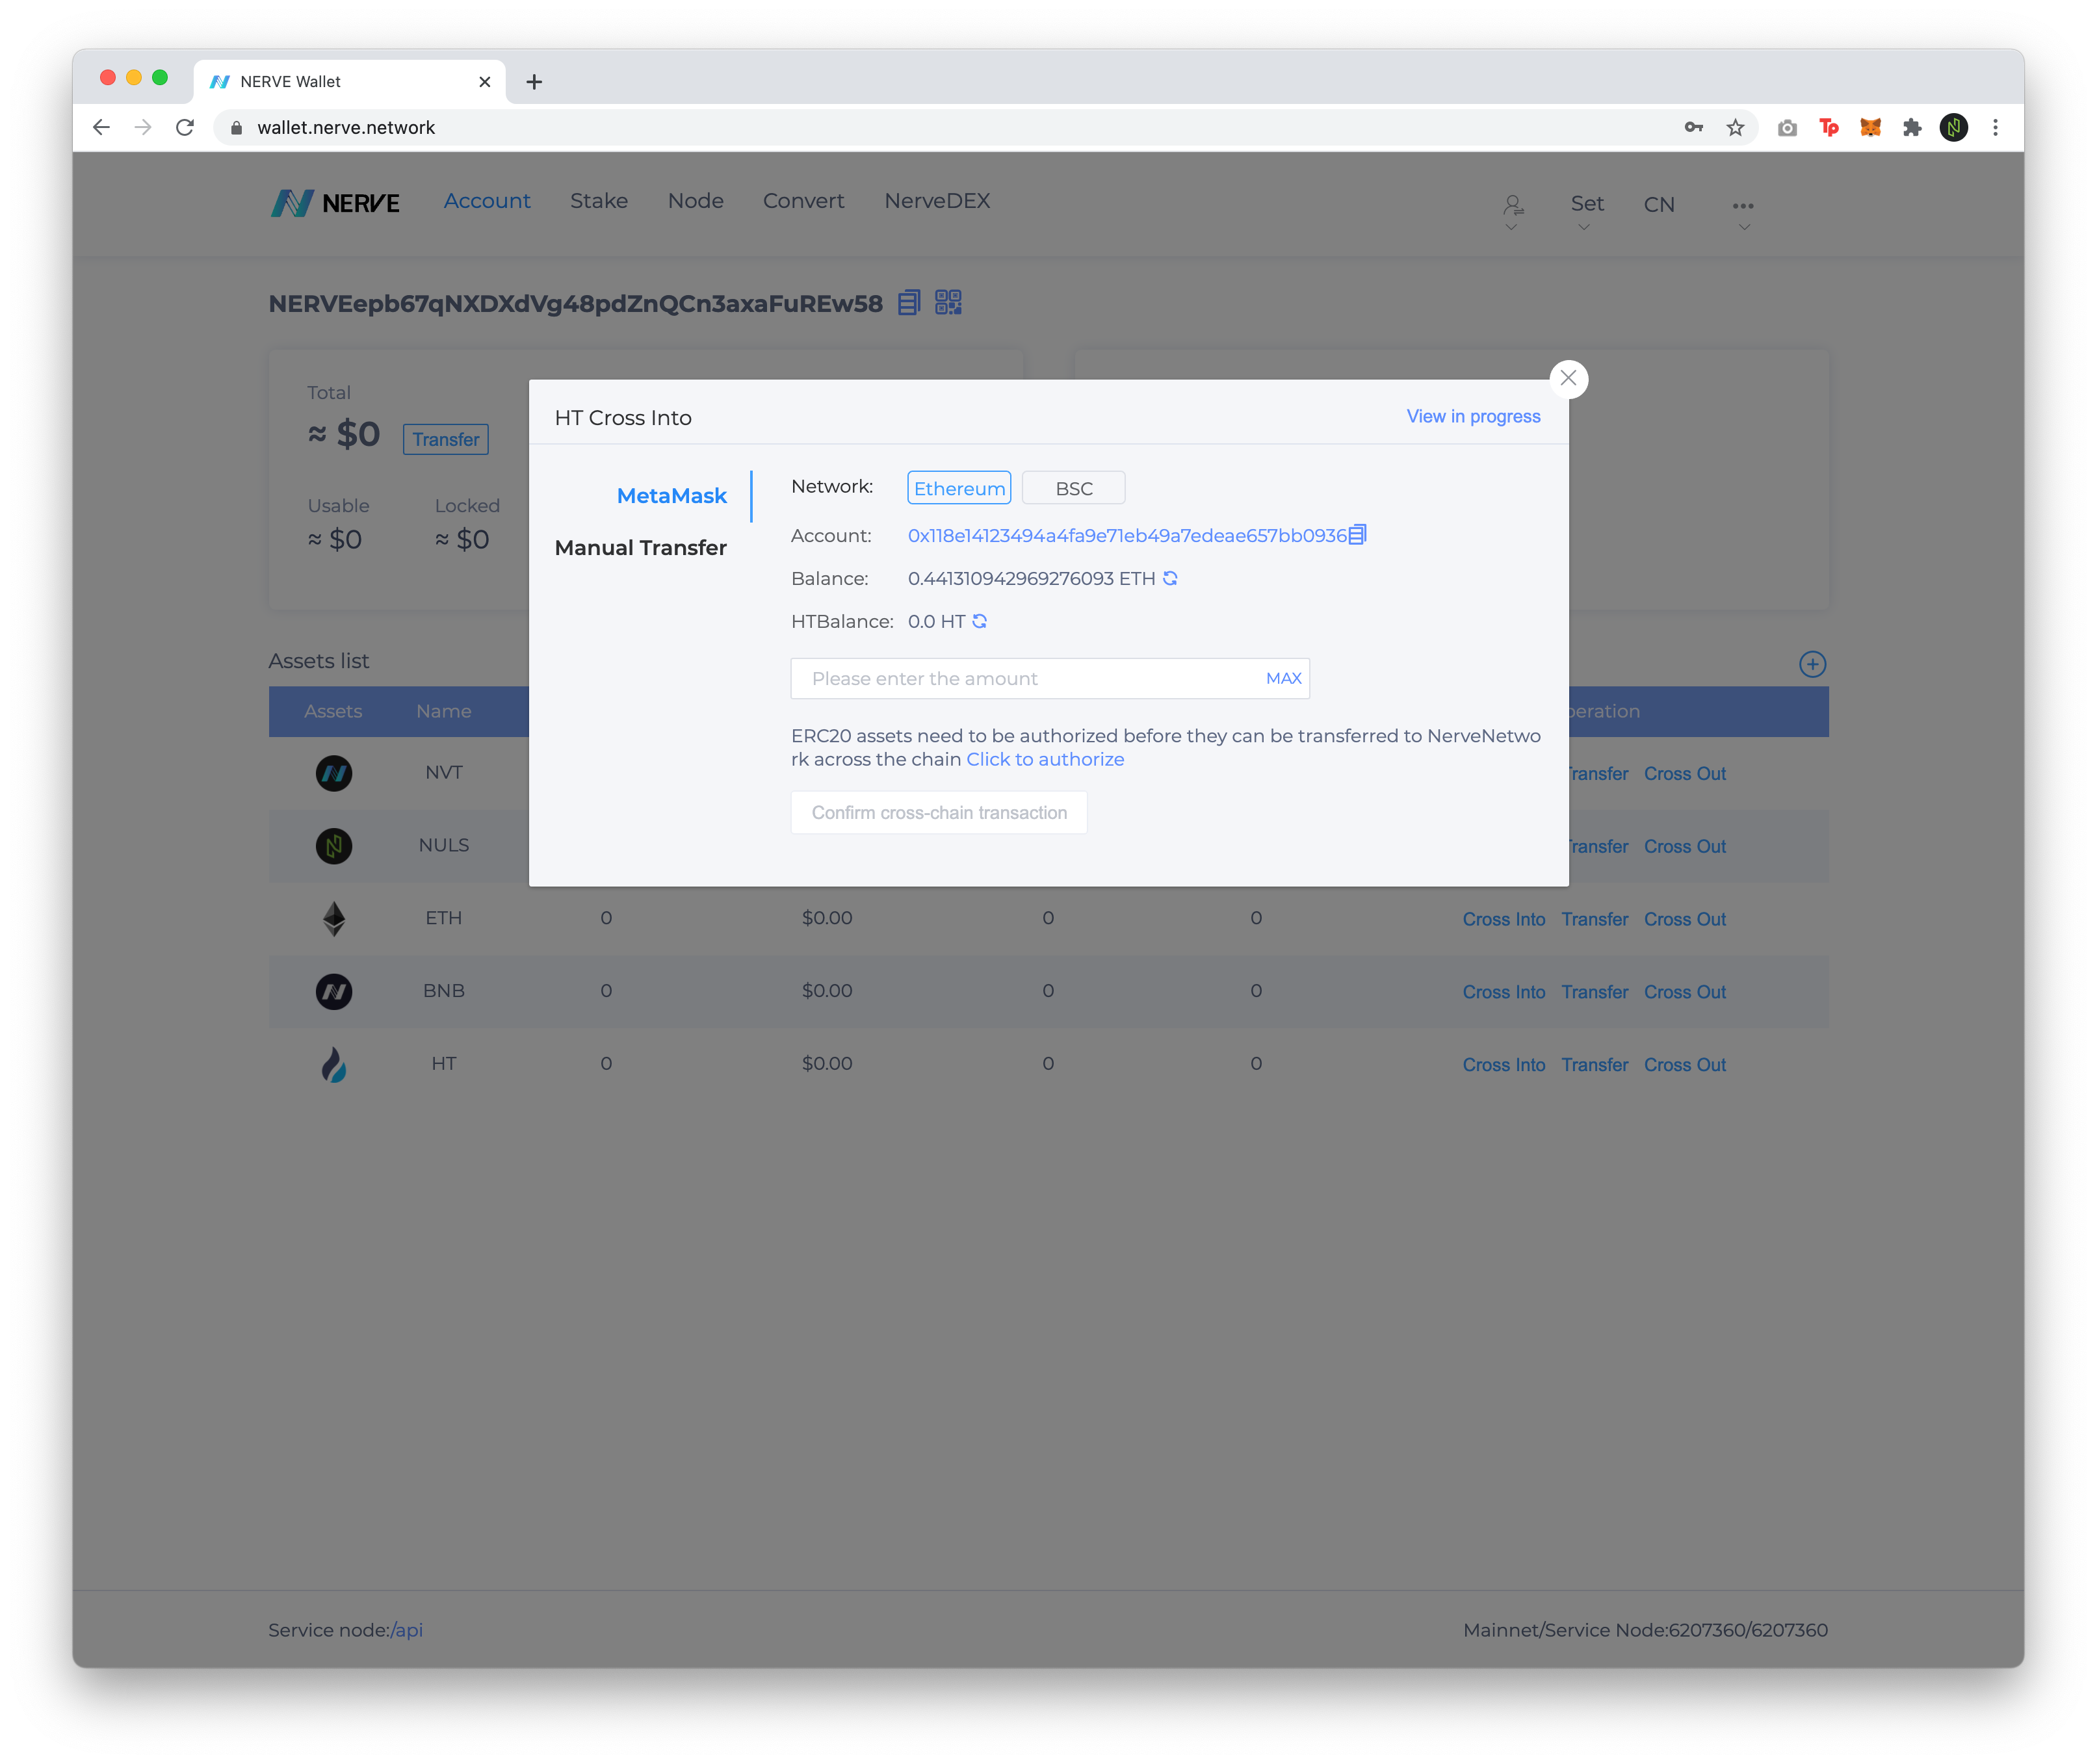Click View in progress link
The image size is (2097, 1764).
tap(1473, 416)
